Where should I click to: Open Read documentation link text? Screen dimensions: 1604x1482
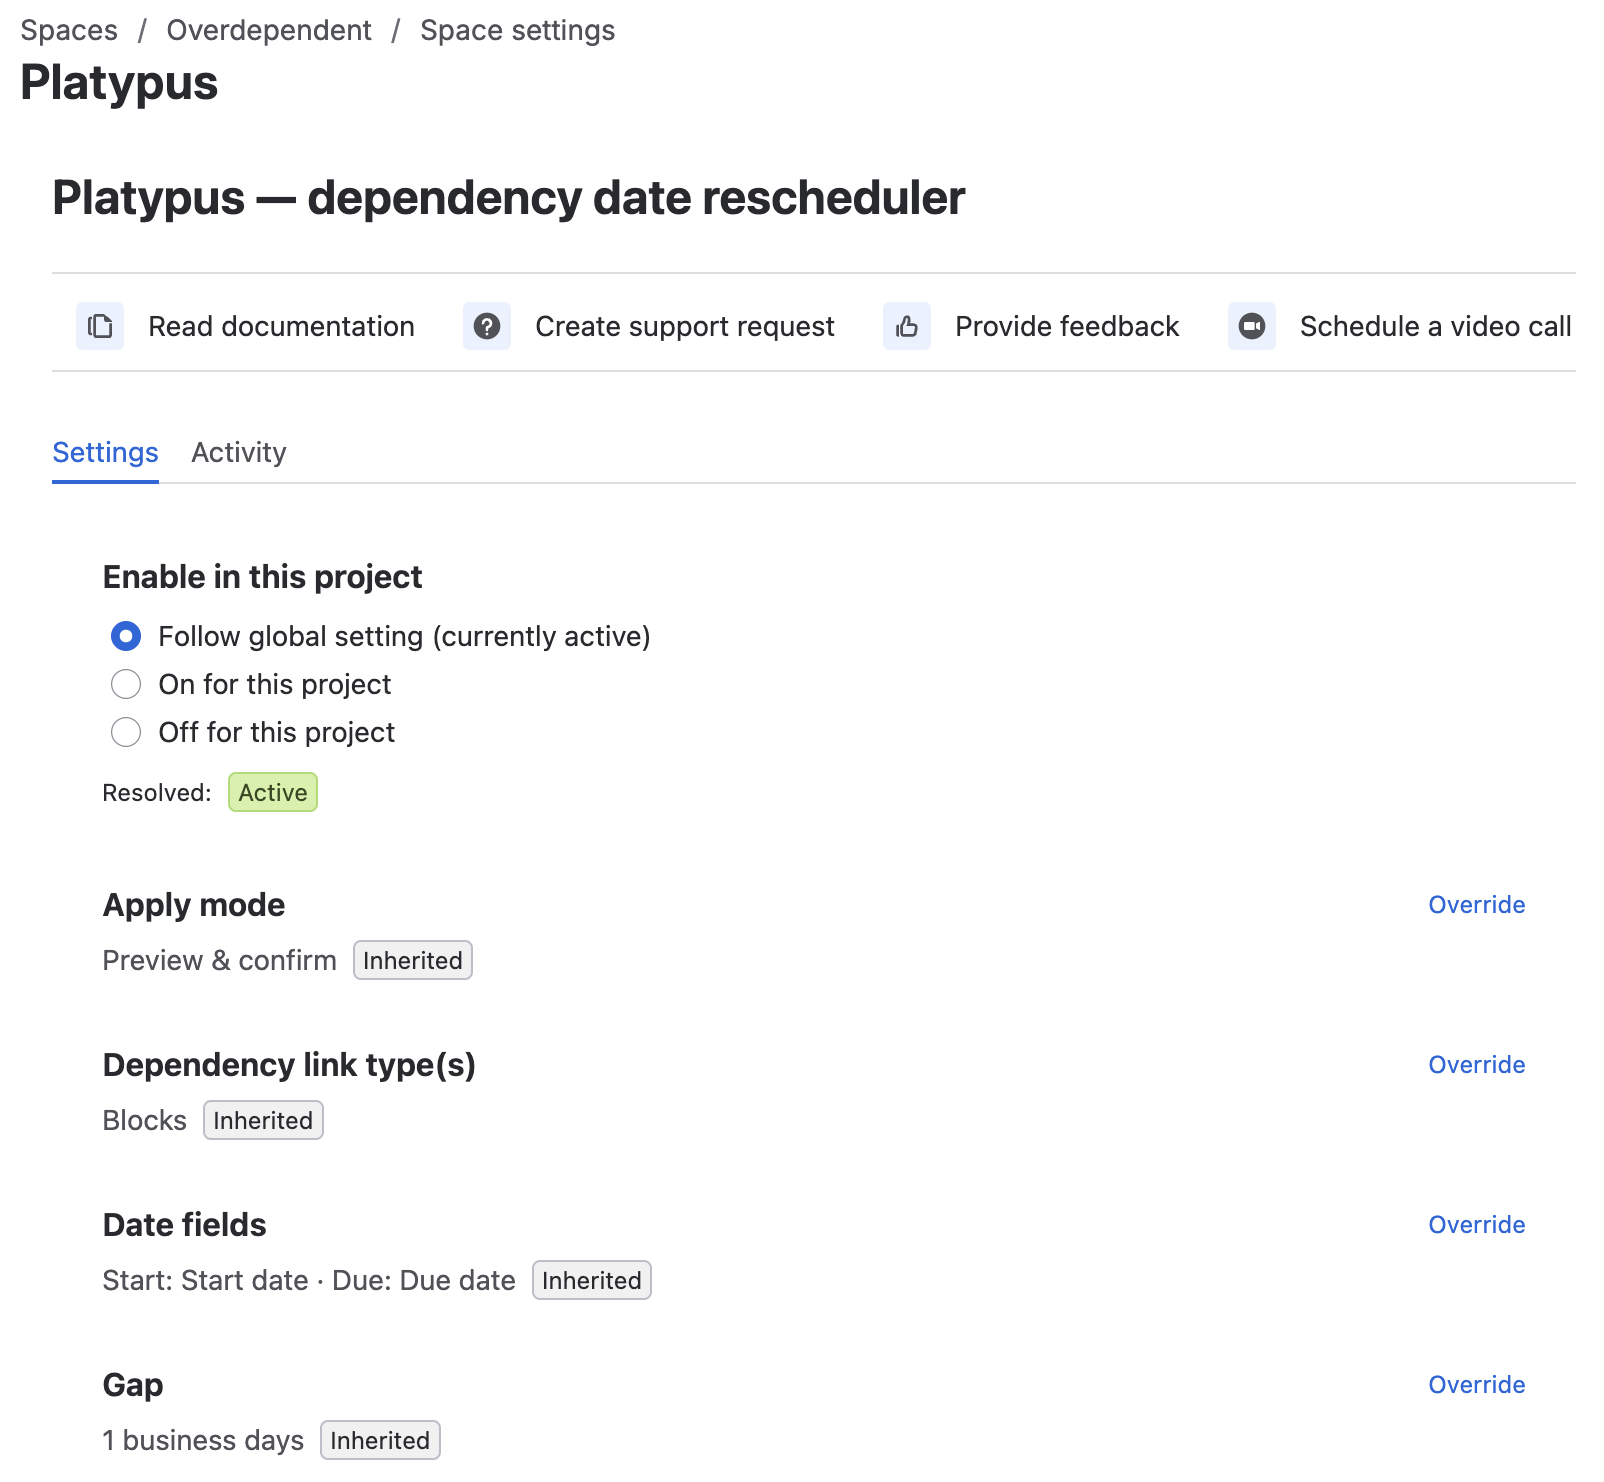pos(281,326)
